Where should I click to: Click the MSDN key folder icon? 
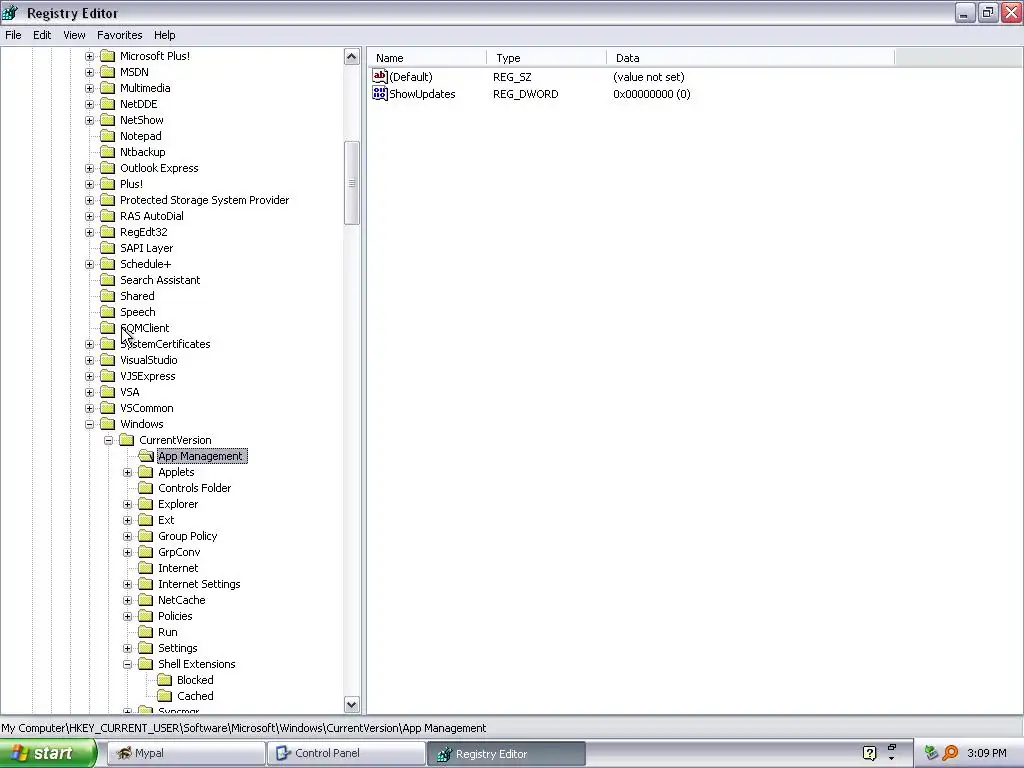[x=107, y=72]
